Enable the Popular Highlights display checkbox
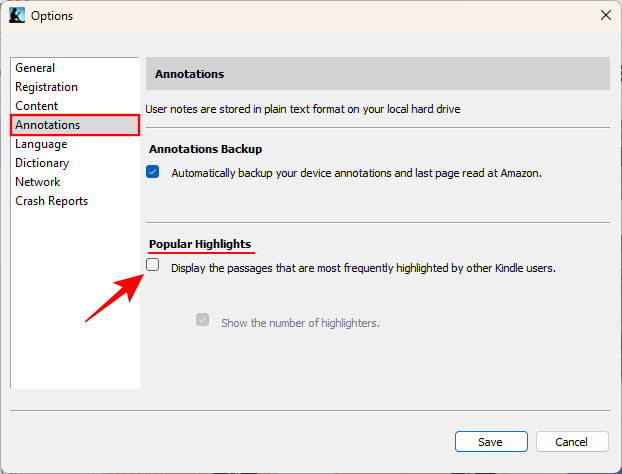 [x=153, y=265]
